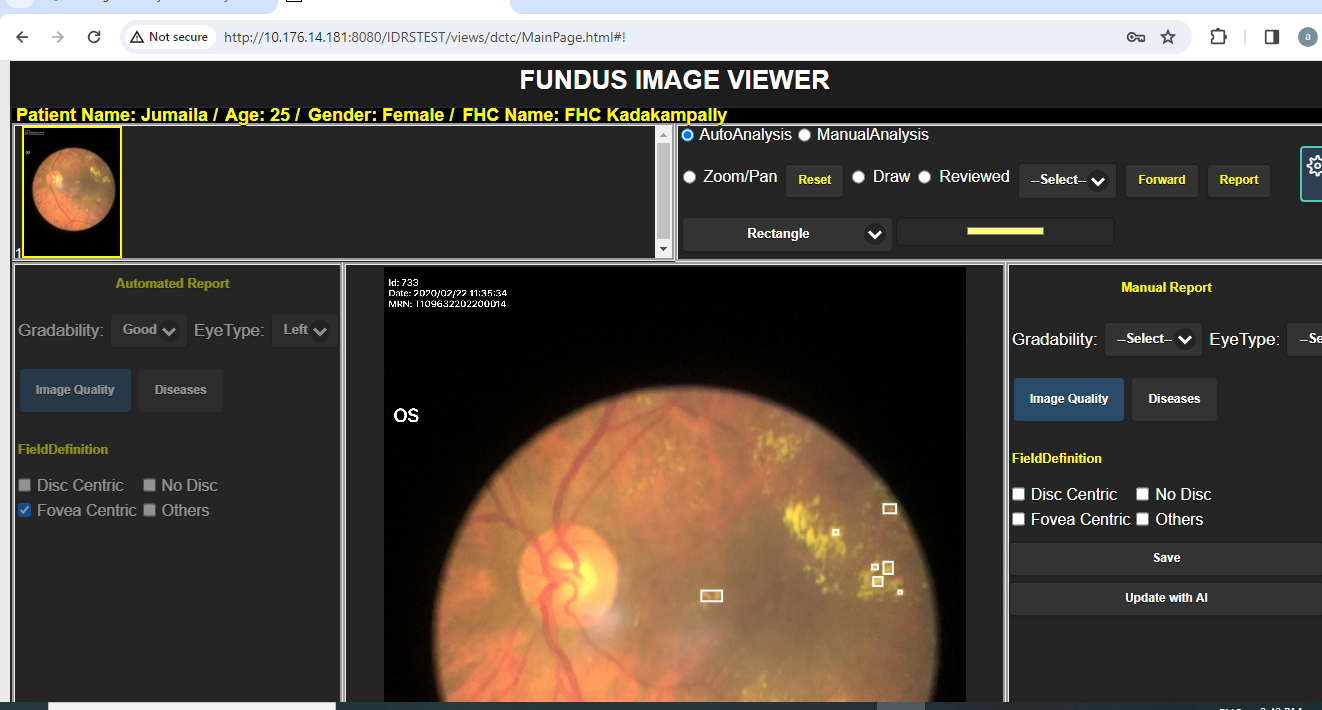Image resolution: width=1322 pixels, height=710 pixels.
Task: Open Image Quality tab in Manual Report
Action: click(1069, 399)
